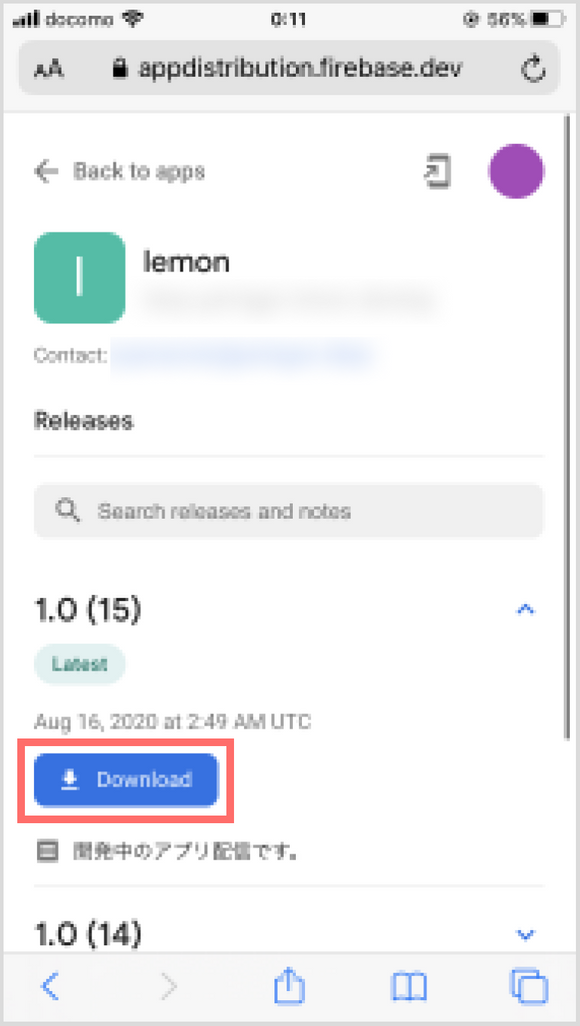580x1026 pixels.
Task: Tap the sign-out icon next to the avatar
Action: 438,171
